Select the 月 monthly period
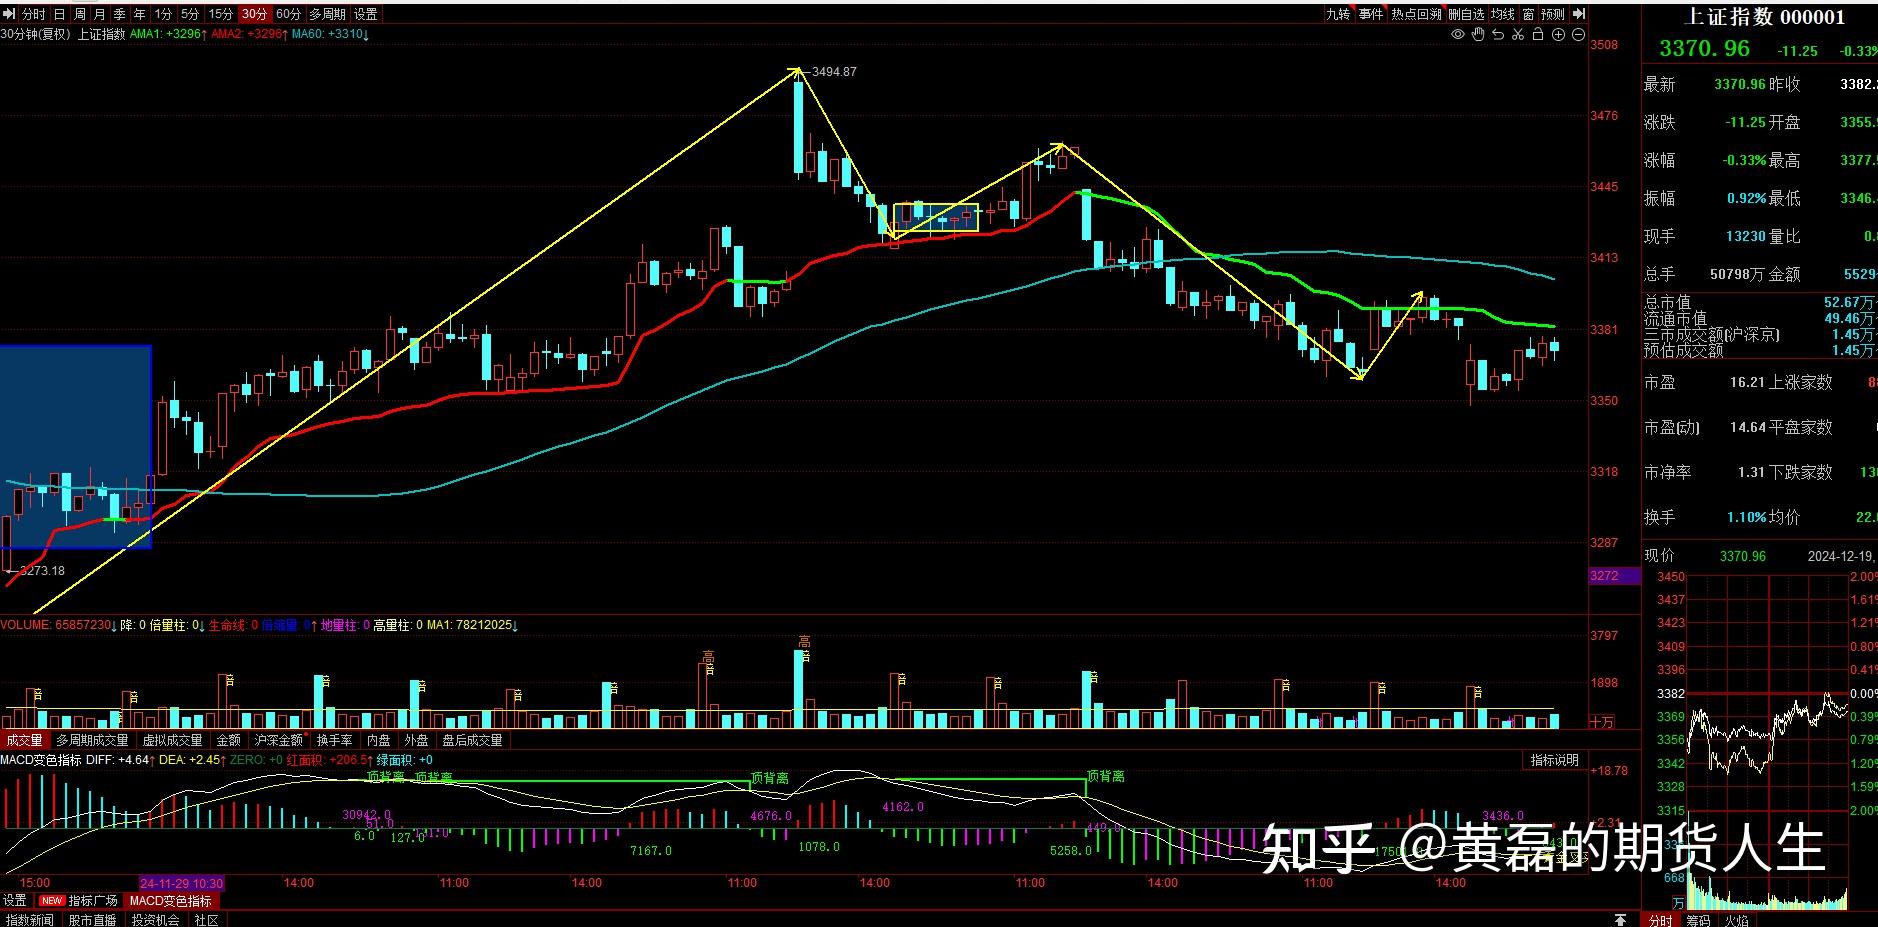The height and width of the screenshot is (927, 1878). [99, 14]
